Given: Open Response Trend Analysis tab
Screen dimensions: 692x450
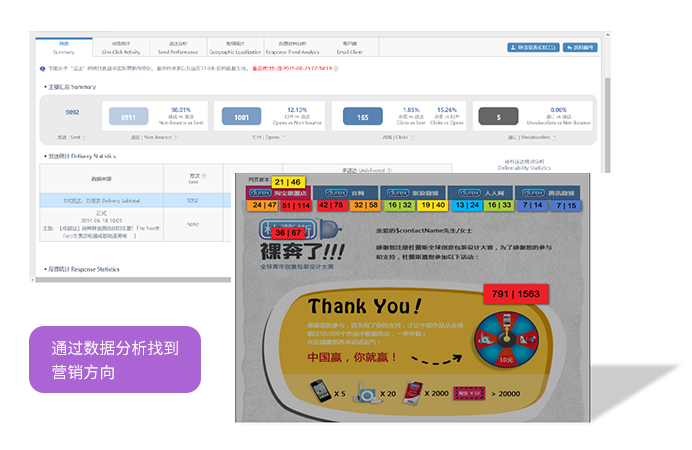Looking at the screenshot, I should [293, 47].
